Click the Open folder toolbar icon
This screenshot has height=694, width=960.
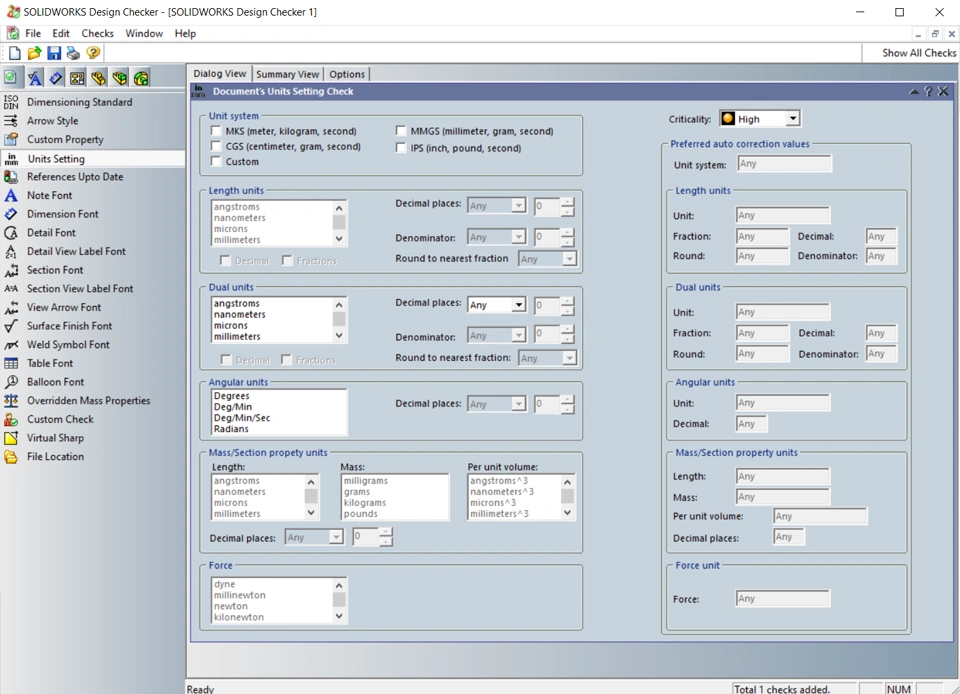point(34,53)
